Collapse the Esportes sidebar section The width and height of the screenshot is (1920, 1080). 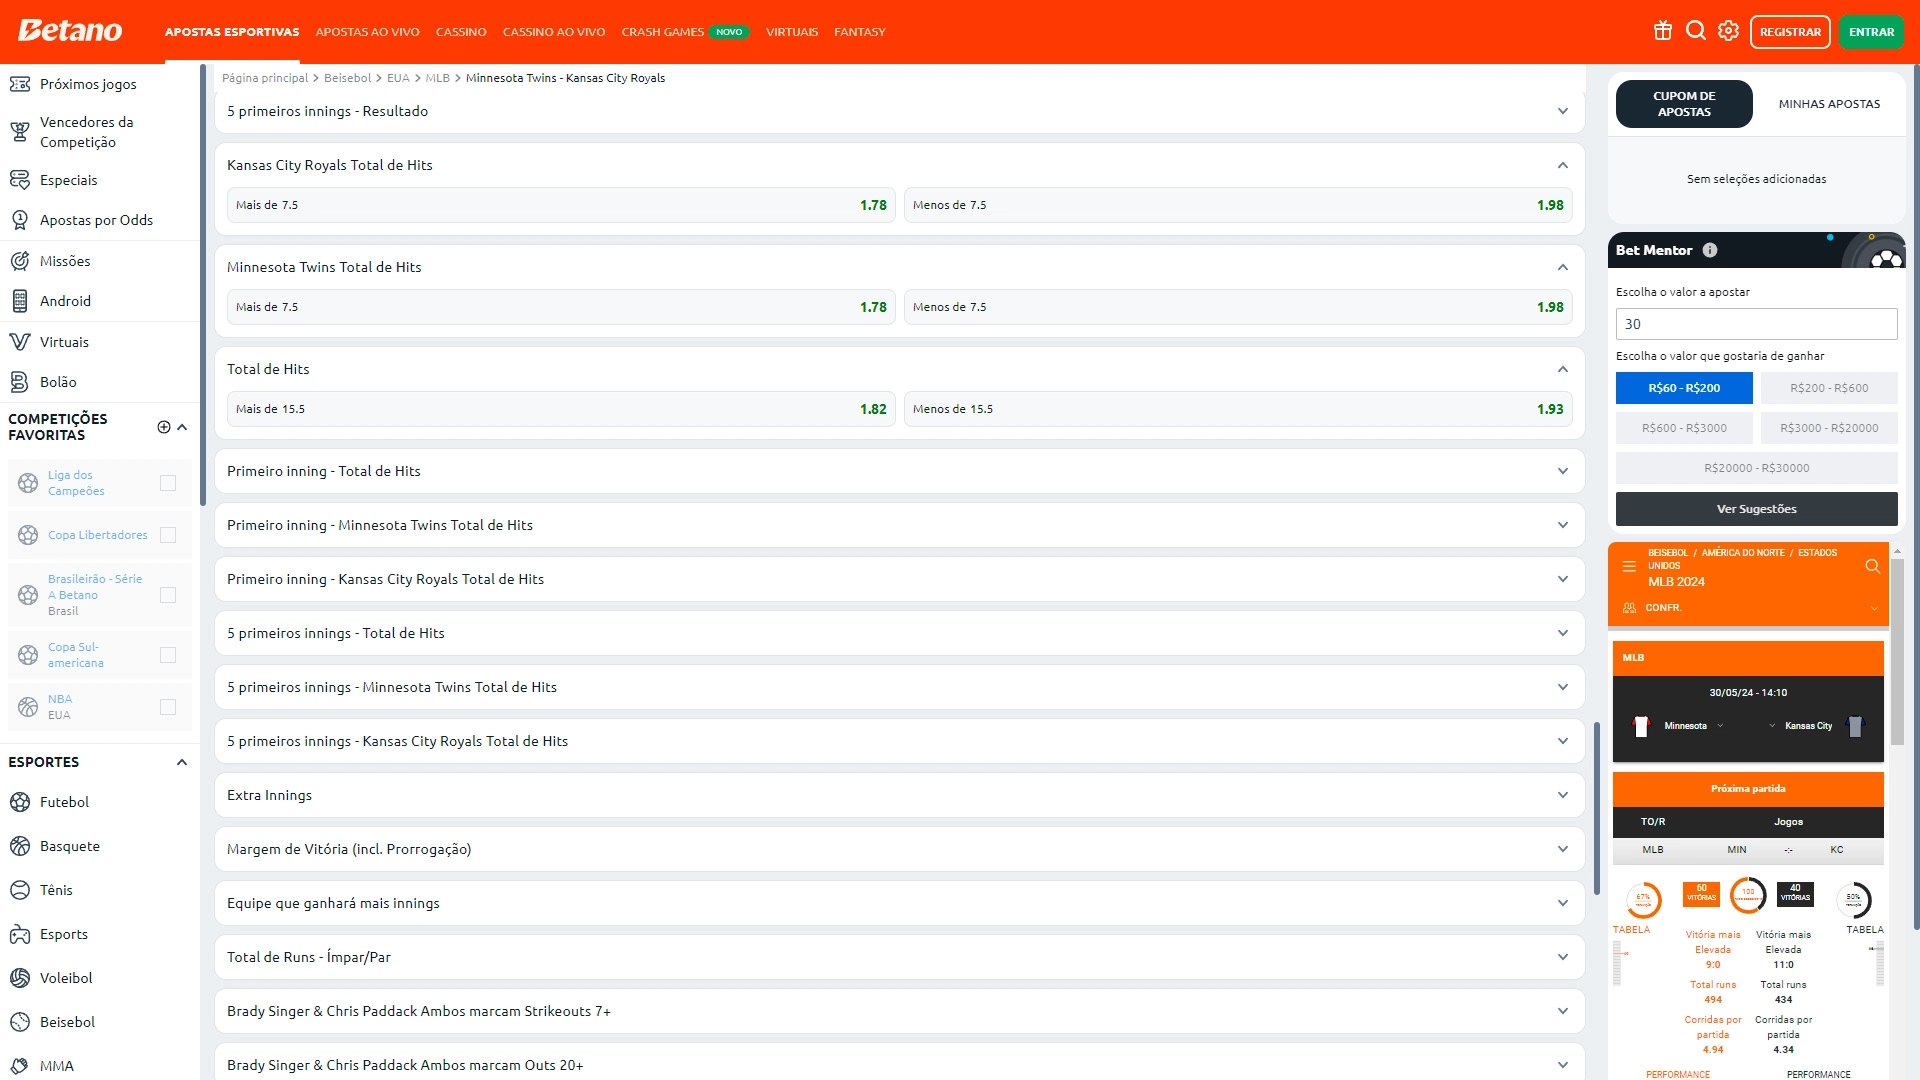[x=182, y=762]
